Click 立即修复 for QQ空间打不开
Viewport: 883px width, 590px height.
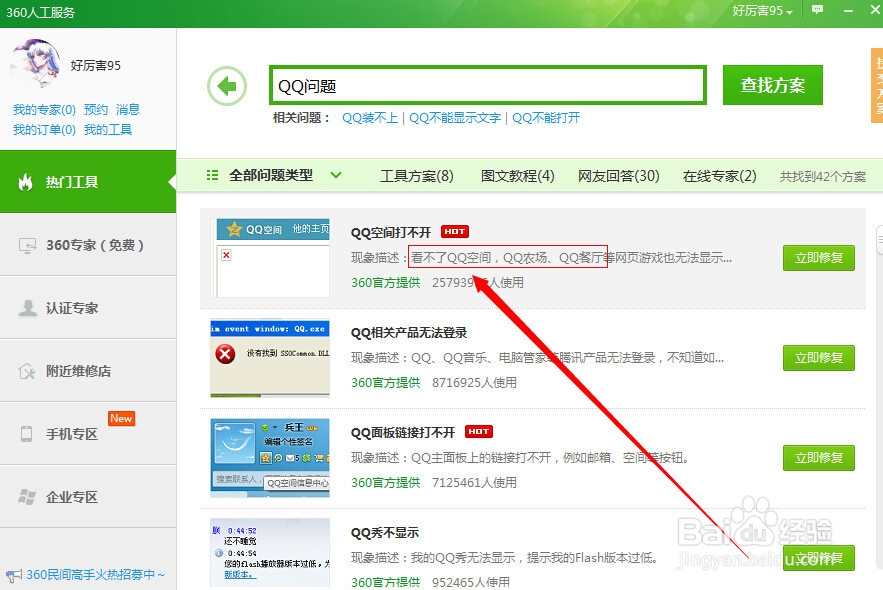[x=819, y=258]
